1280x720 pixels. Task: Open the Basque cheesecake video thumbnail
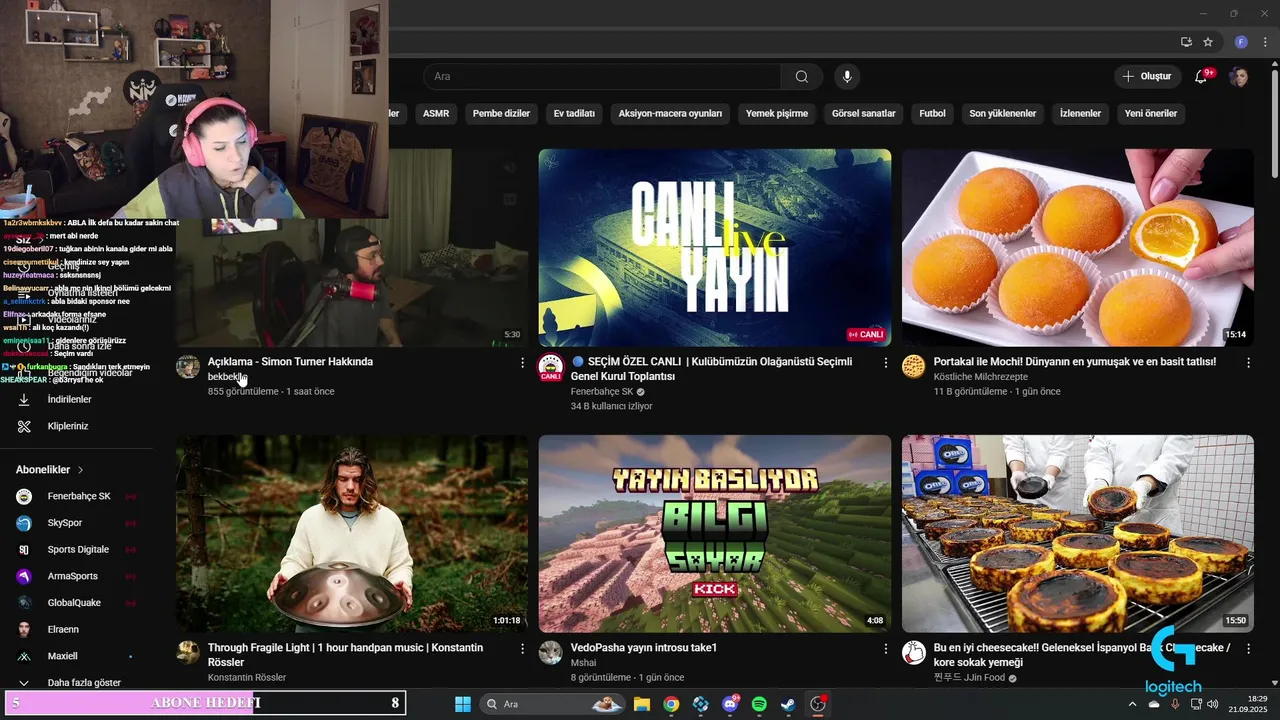pyautogui.click(x=1077, y=534)
